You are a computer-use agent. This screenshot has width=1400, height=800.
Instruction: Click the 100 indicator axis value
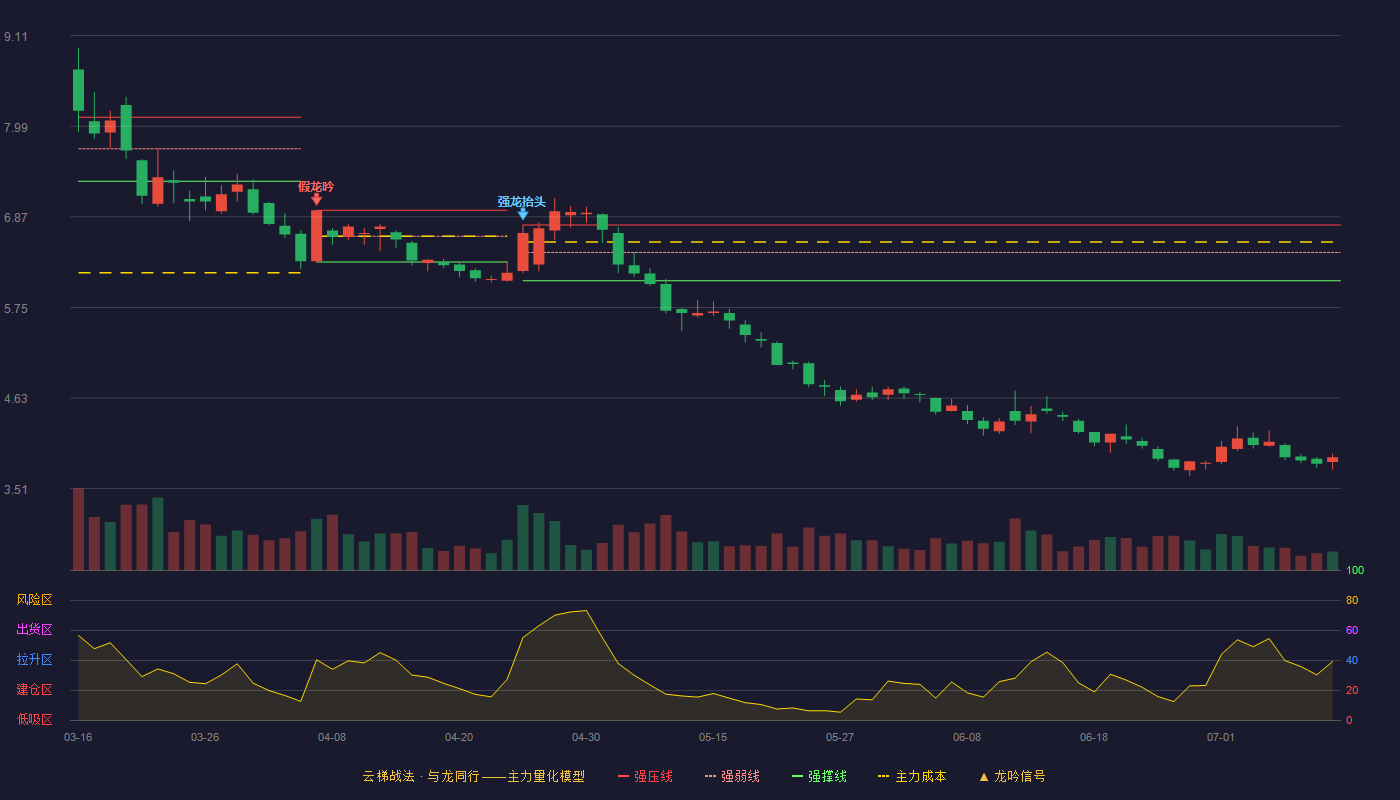coord(1355,570)
